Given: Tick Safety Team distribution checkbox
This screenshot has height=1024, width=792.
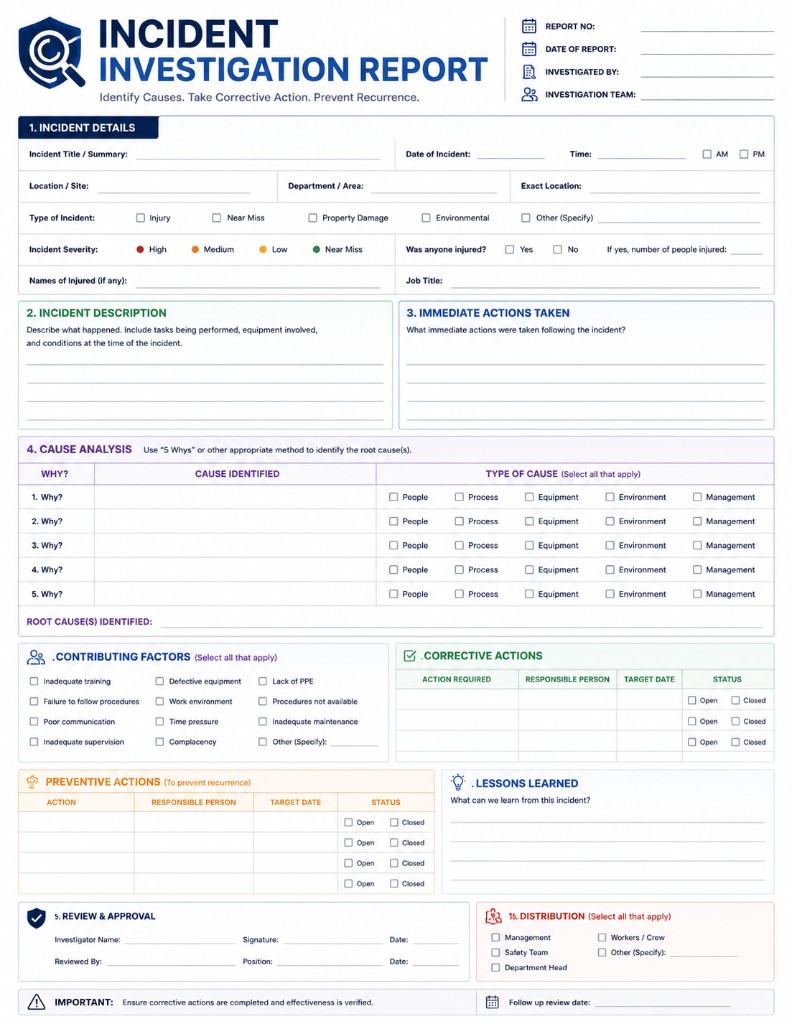Looking at the screenshot, I should click(x=496, y=952).
